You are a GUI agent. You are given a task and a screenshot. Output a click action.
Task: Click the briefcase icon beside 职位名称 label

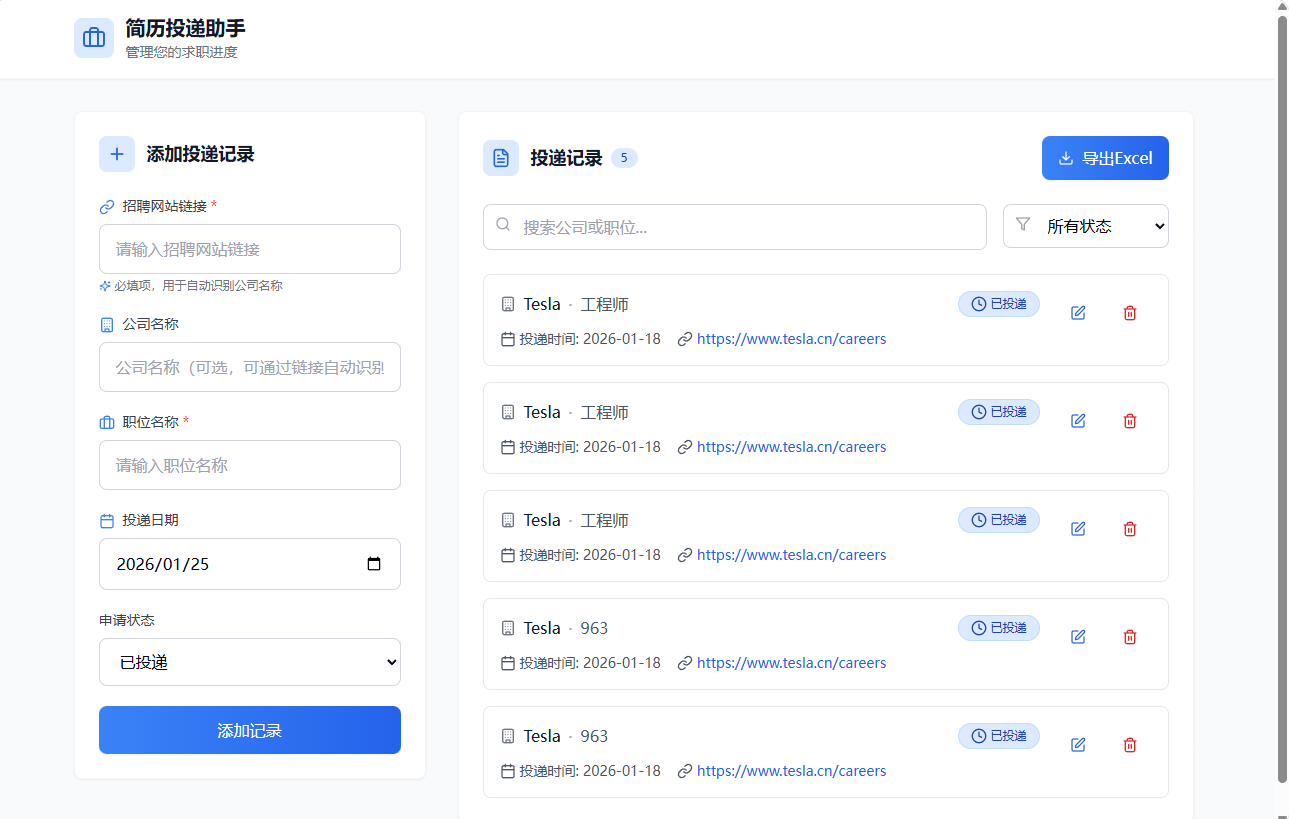(107, 423)
